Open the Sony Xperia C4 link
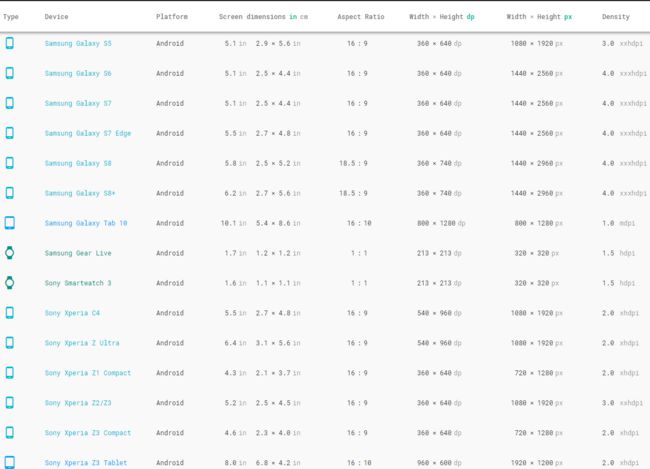Image resolution: width=650 pixels, height=469 pixels. 72,313
